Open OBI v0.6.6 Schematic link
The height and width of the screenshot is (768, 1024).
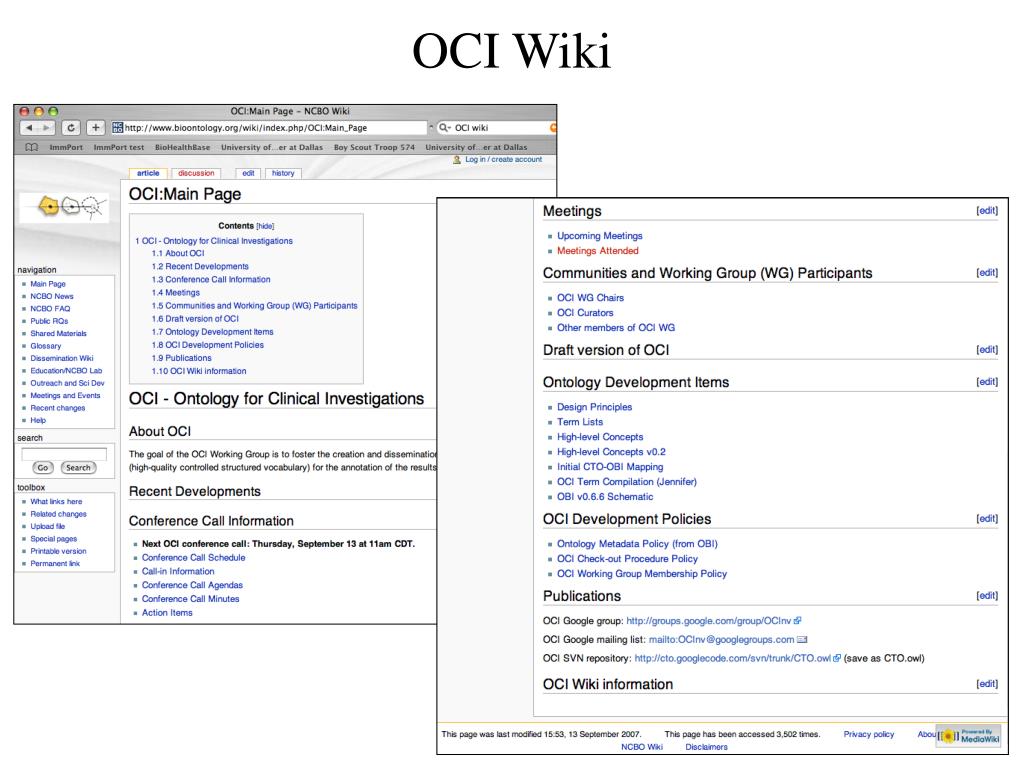pyautogui.click(x=605, y=497)
